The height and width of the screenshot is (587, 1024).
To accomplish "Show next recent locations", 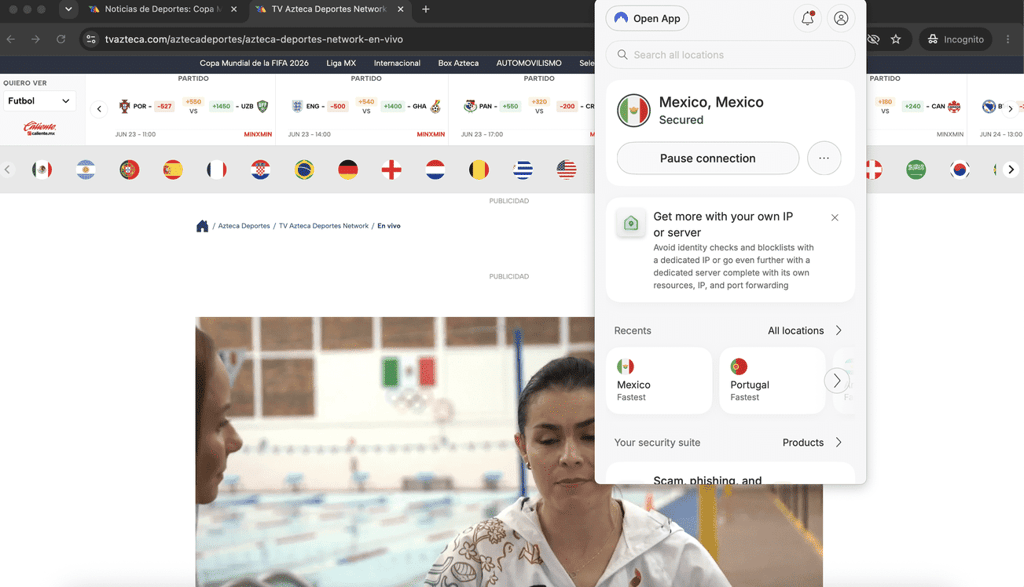I will pyautogui.click(x=837, y=380).
